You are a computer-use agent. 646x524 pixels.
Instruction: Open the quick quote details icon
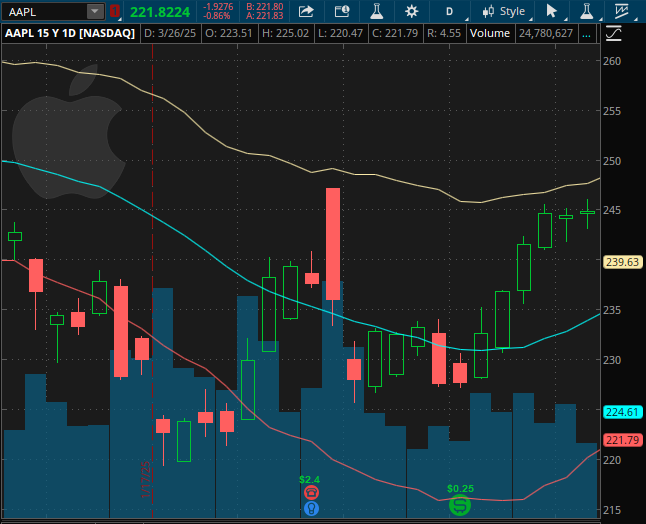click(342, 11)
